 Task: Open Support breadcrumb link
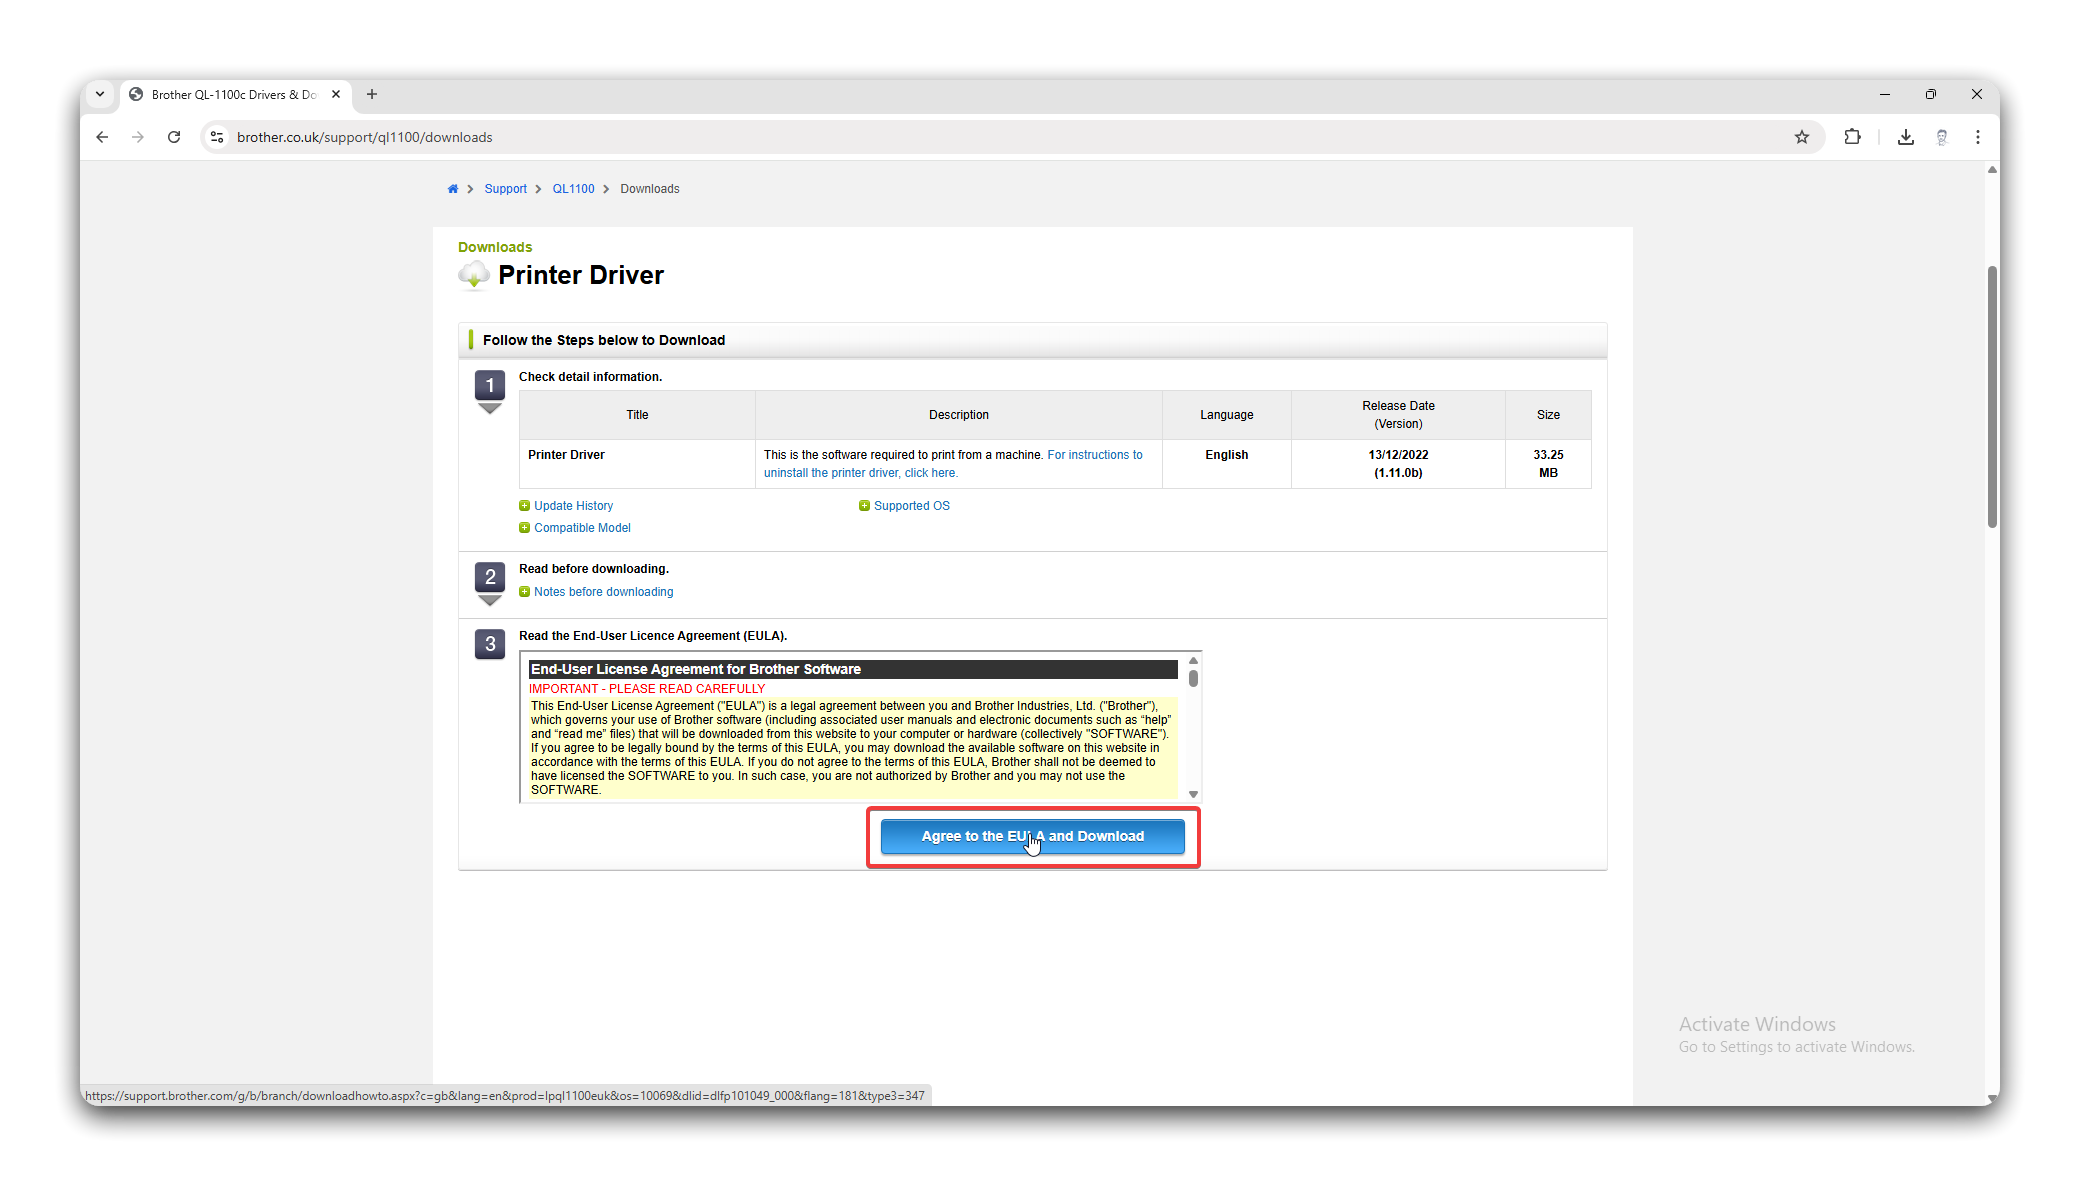tap(505, 189)
